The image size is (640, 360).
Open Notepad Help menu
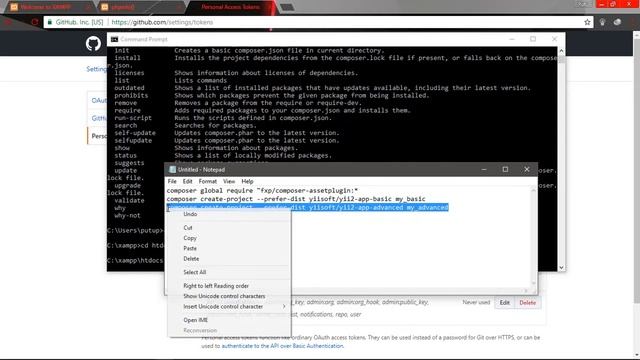pyautogui.click(x=247, y=181)
